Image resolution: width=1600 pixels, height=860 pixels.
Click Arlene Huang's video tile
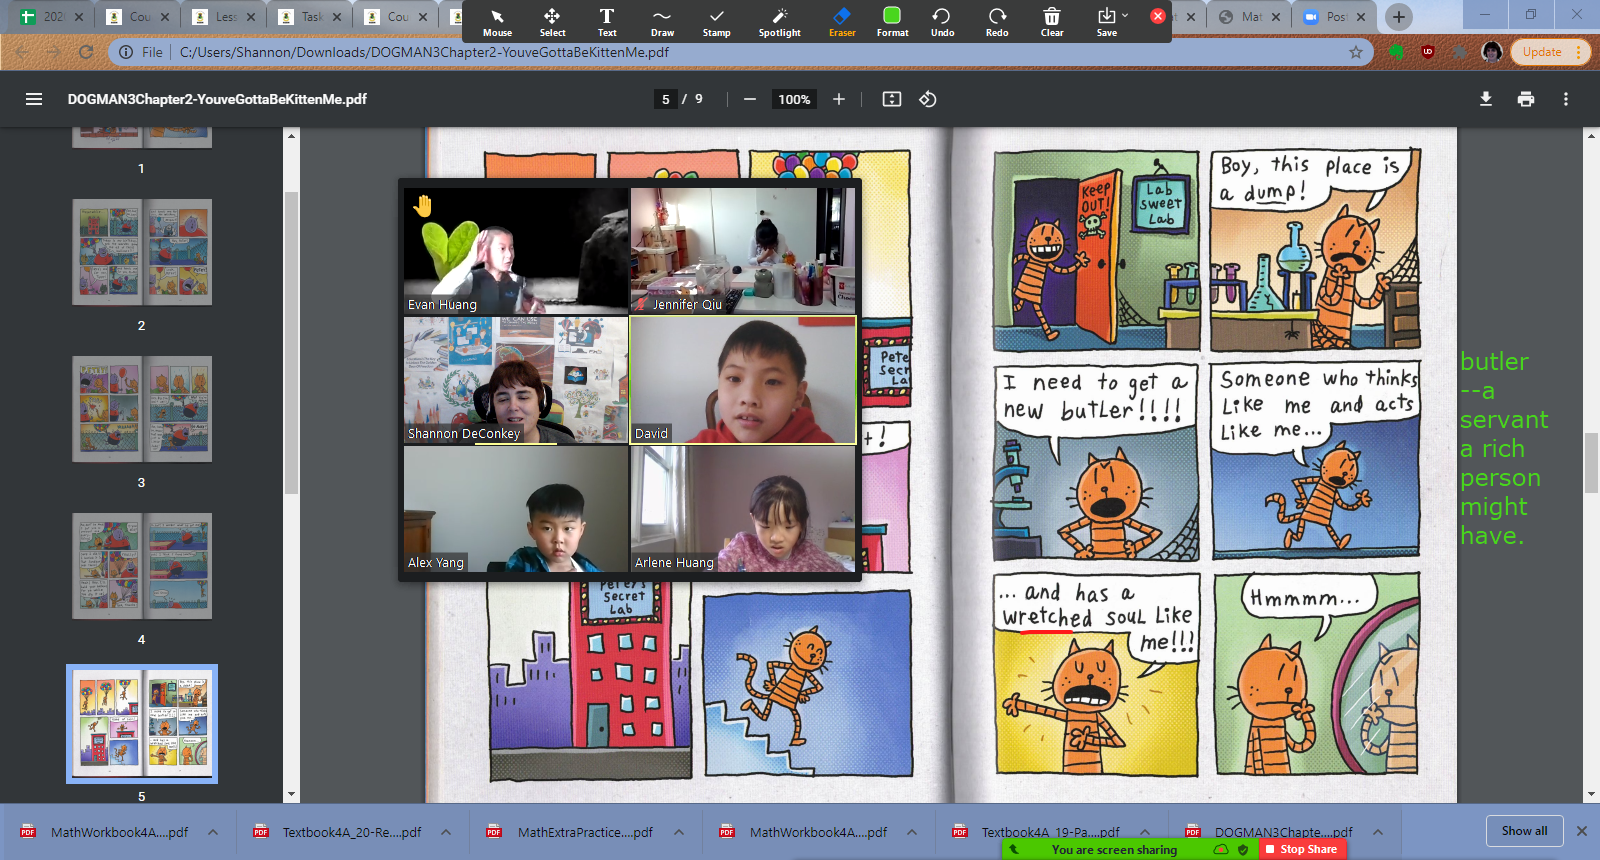click(x=743, y=509)
